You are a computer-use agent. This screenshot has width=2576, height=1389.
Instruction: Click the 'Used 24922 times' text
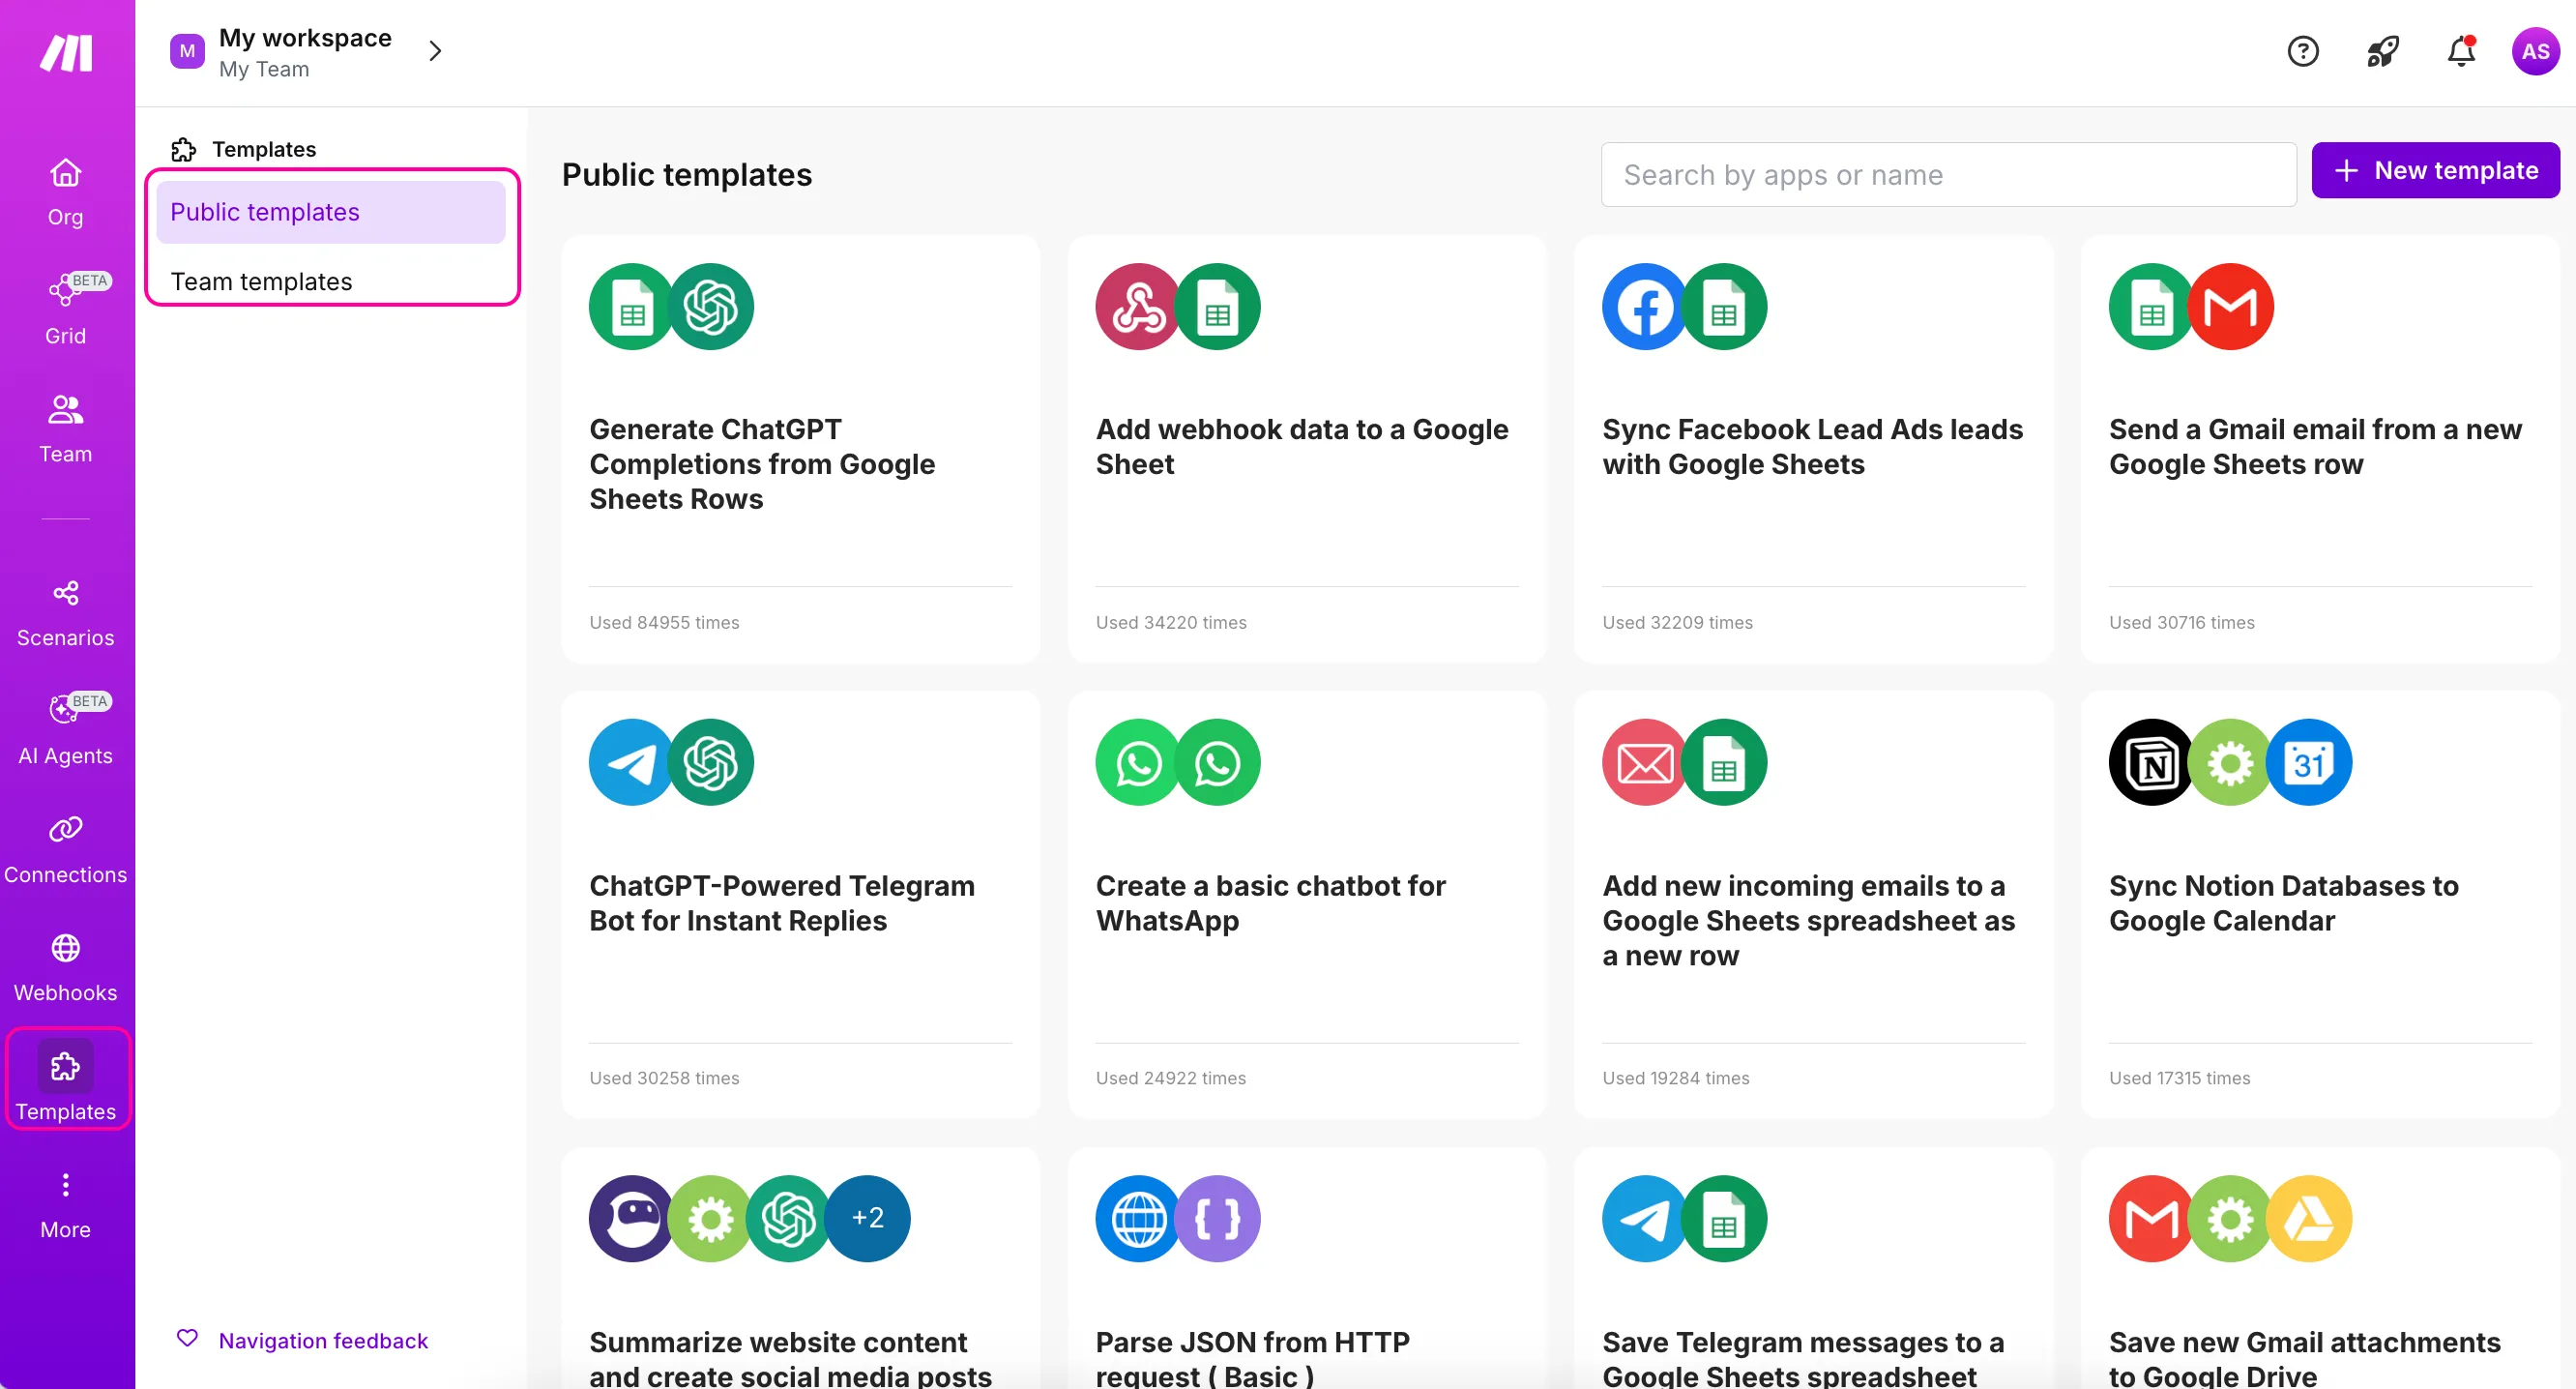pyautogui.click(x=1170, y=1078)
